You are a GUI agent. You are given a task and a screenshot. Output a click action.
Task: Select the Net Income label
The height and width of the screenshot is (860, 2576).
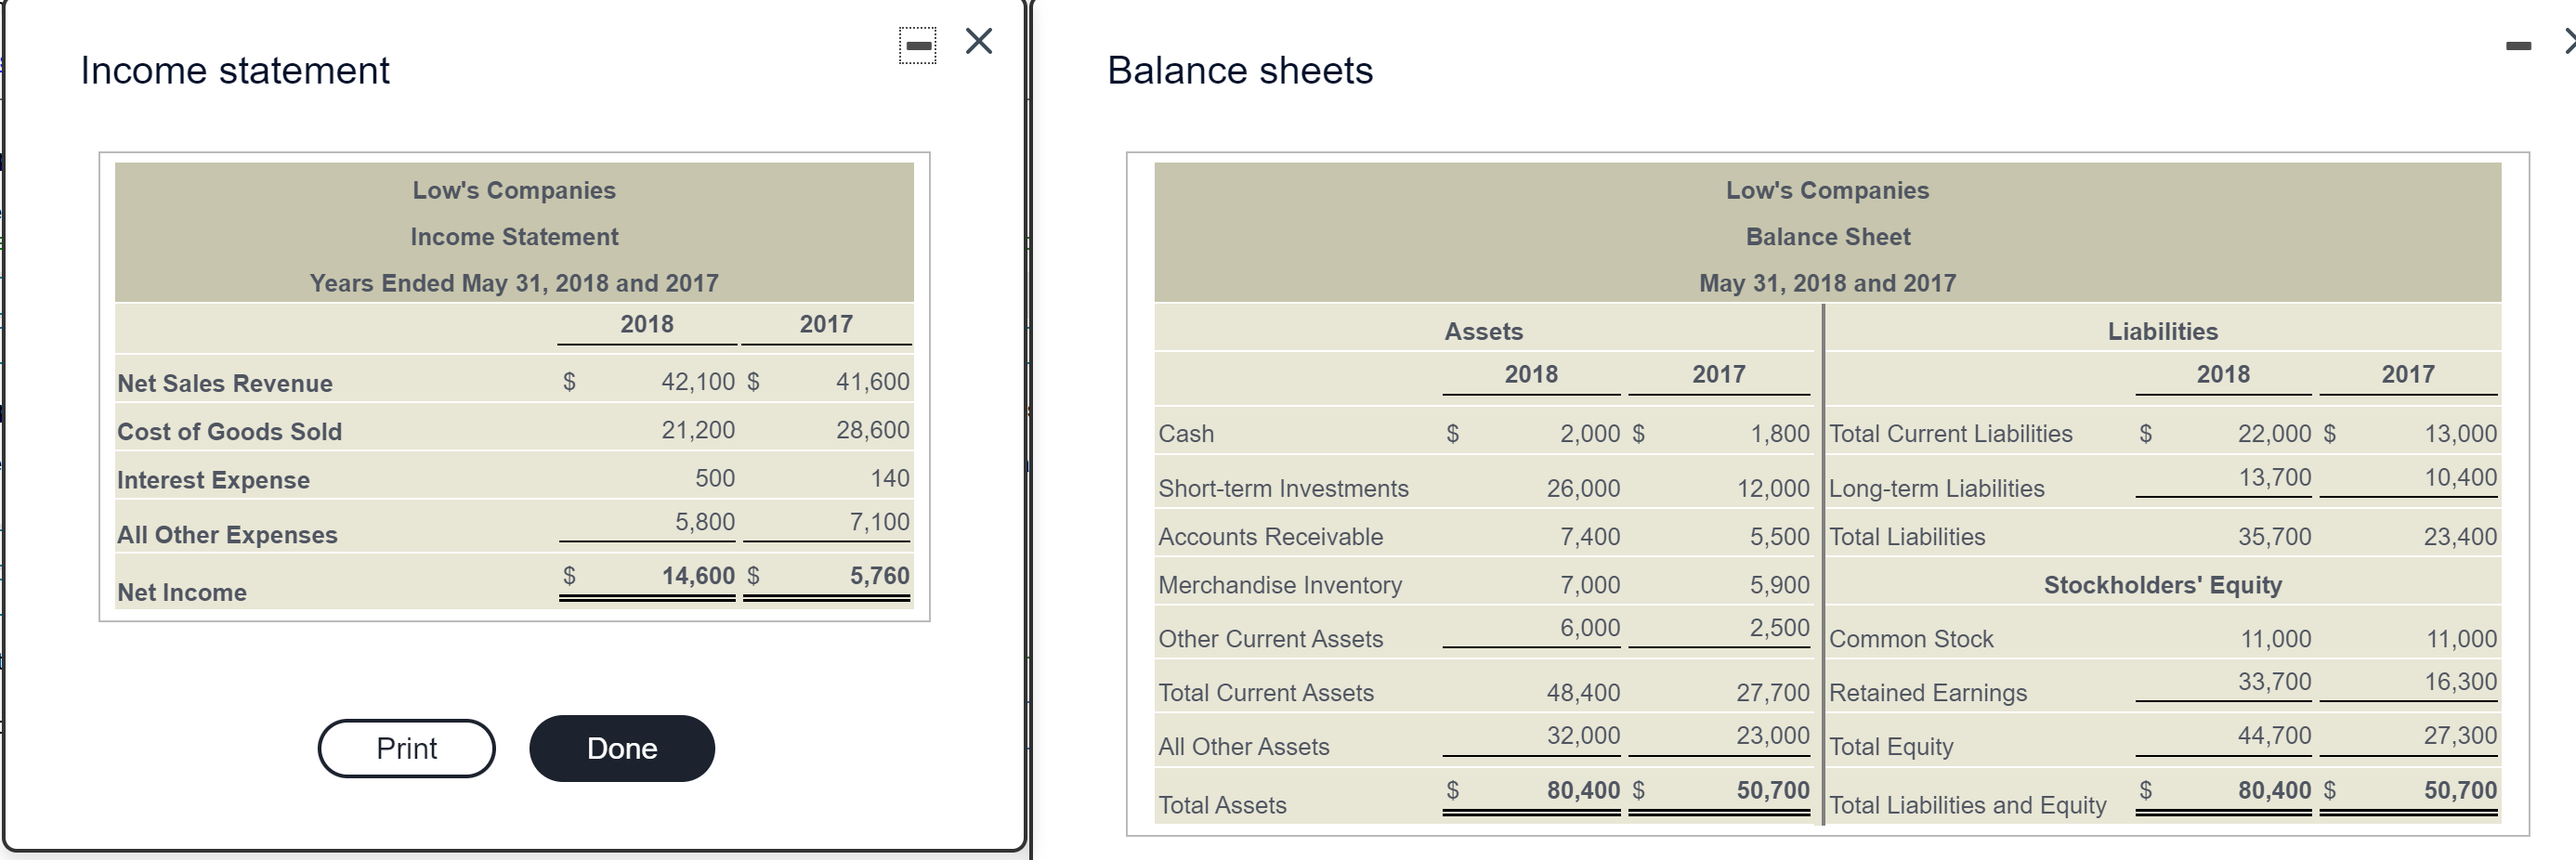tap(182, 592)
